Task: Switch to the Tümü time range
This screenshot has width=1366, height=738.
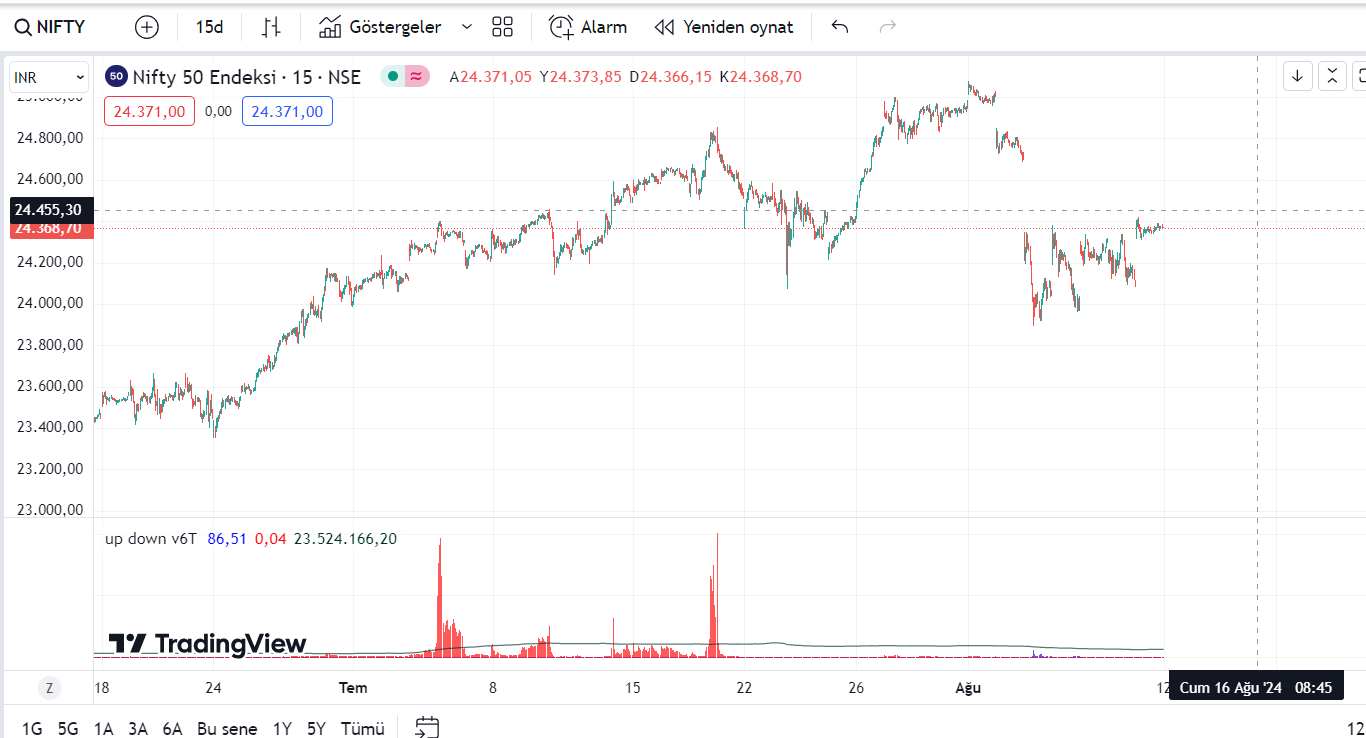Action: point(362,728)
